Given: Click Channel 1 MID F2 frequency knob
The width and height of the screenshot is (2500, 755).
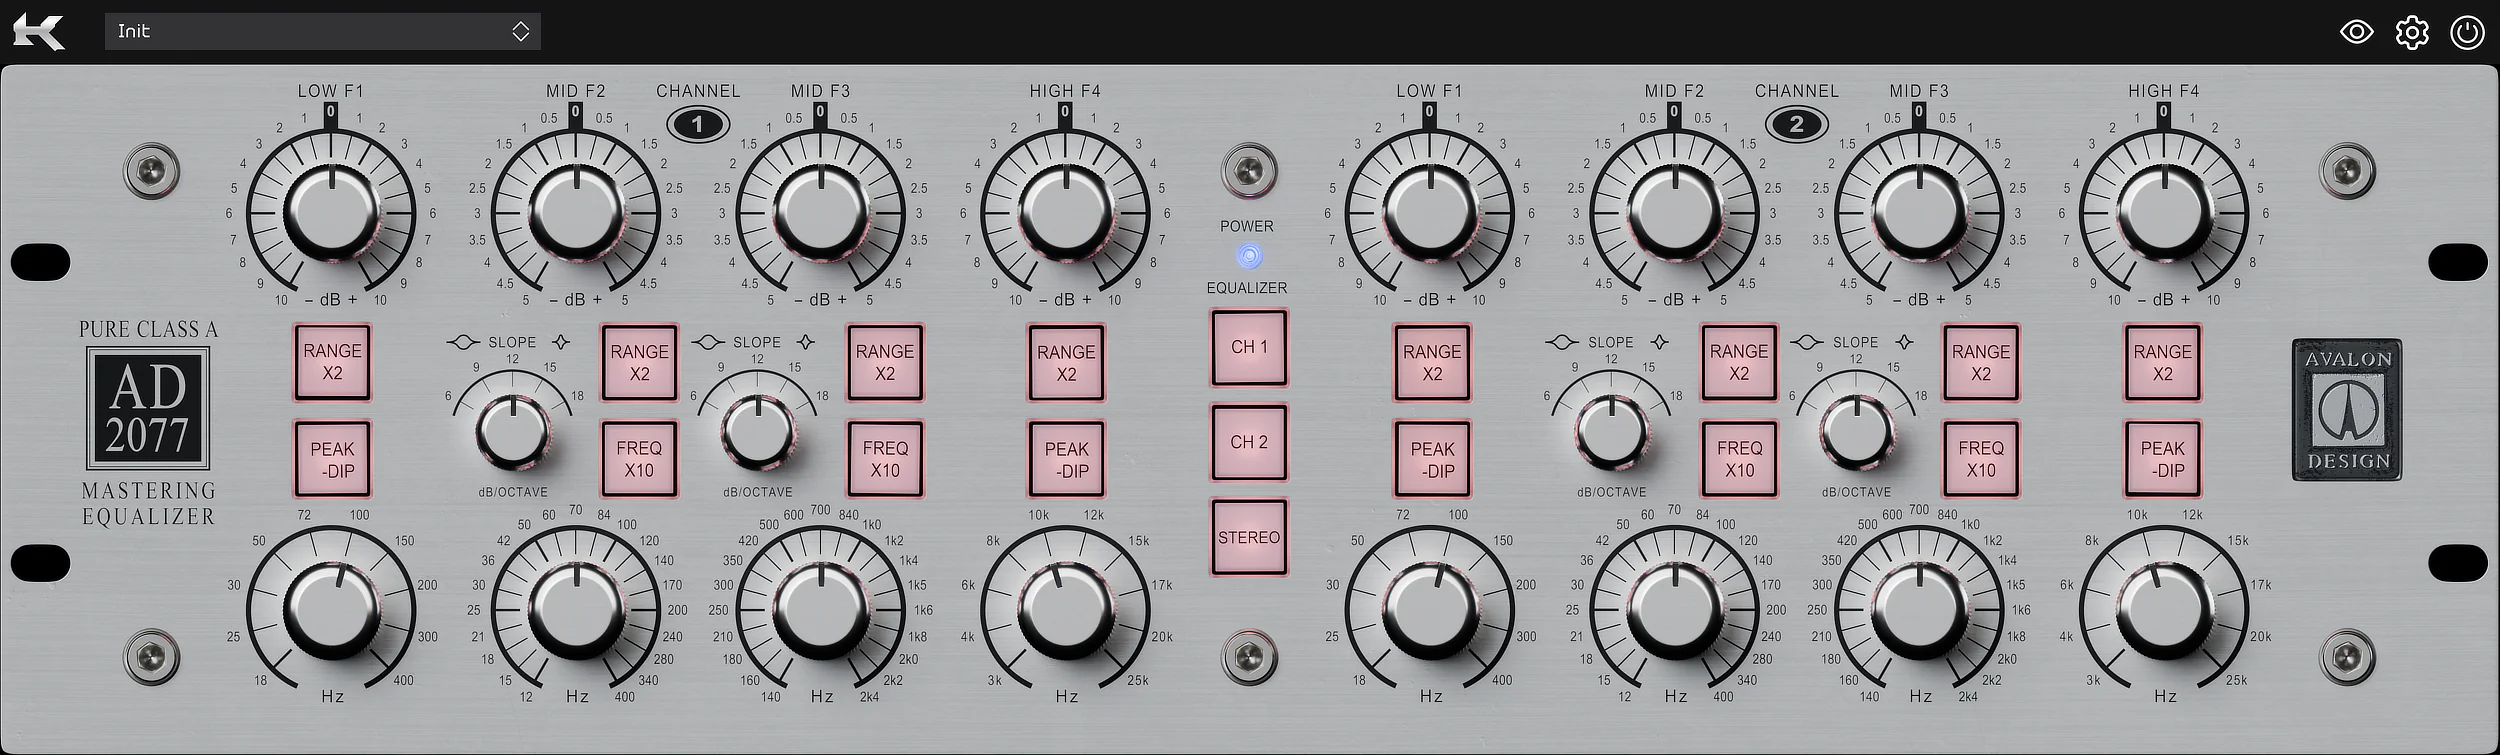Looking at the screenshot, I should pyautogui.click(x=576, y=608).
